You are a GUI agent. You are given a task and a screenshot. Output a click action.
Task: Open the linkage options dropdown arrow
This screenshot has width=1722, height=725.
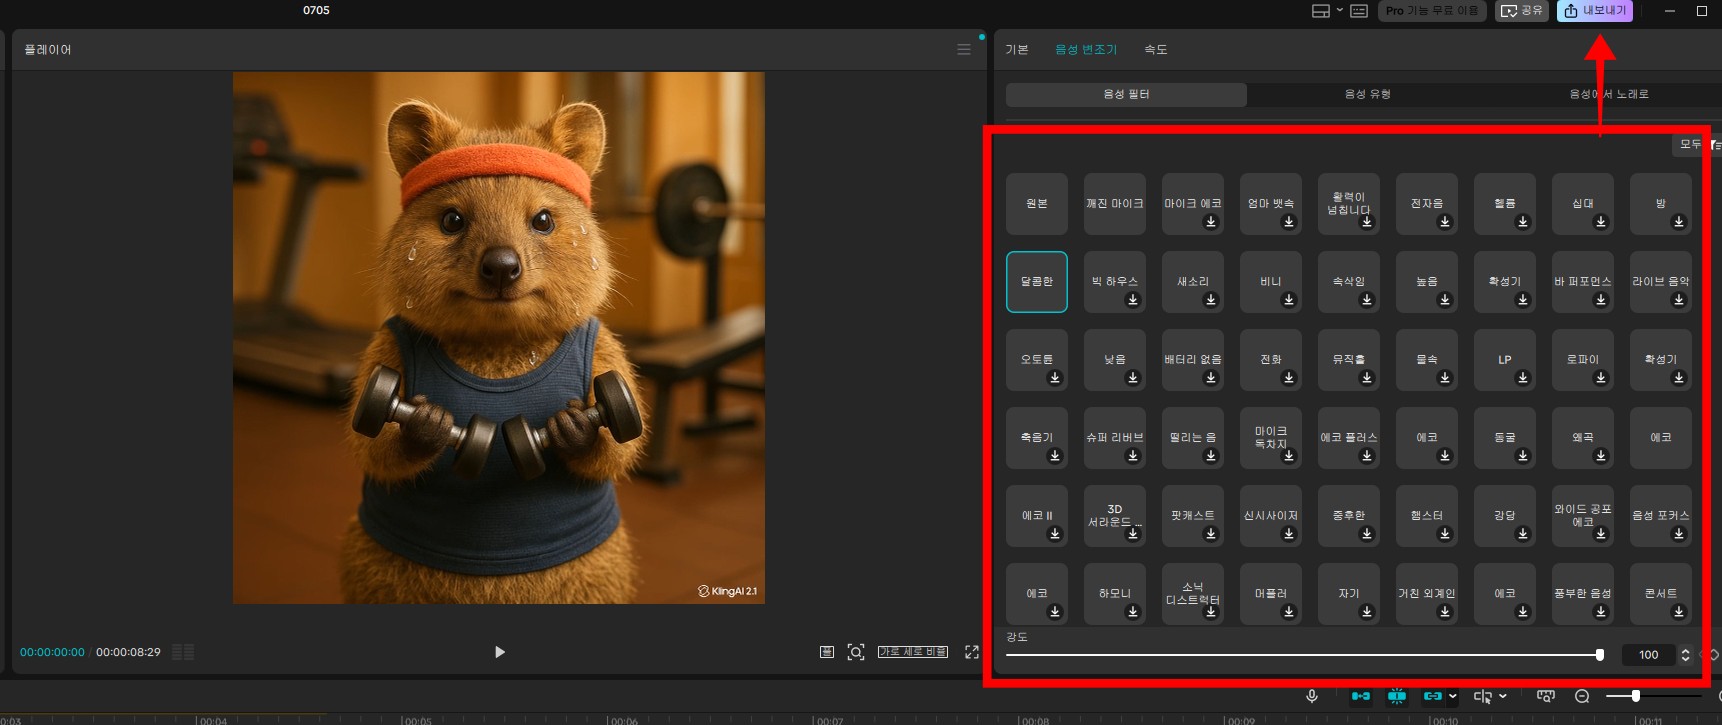point(1453,696)
